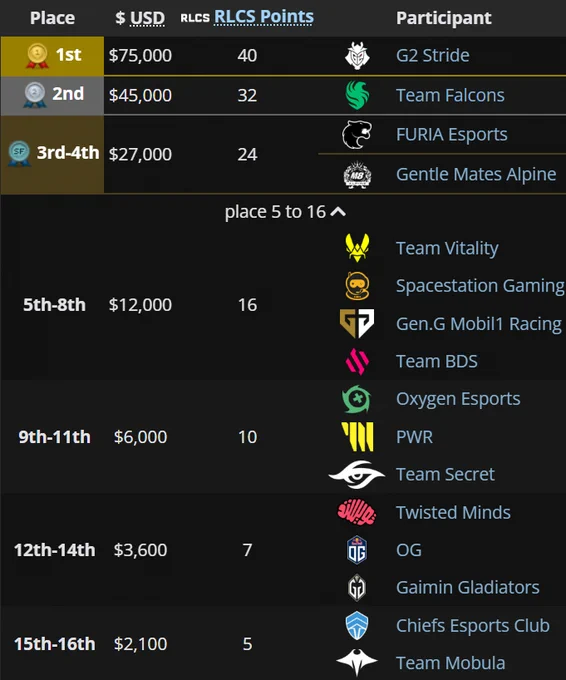Click the Team Vitality bee logo
The image size is (566, 680).
tap(357, 248)
